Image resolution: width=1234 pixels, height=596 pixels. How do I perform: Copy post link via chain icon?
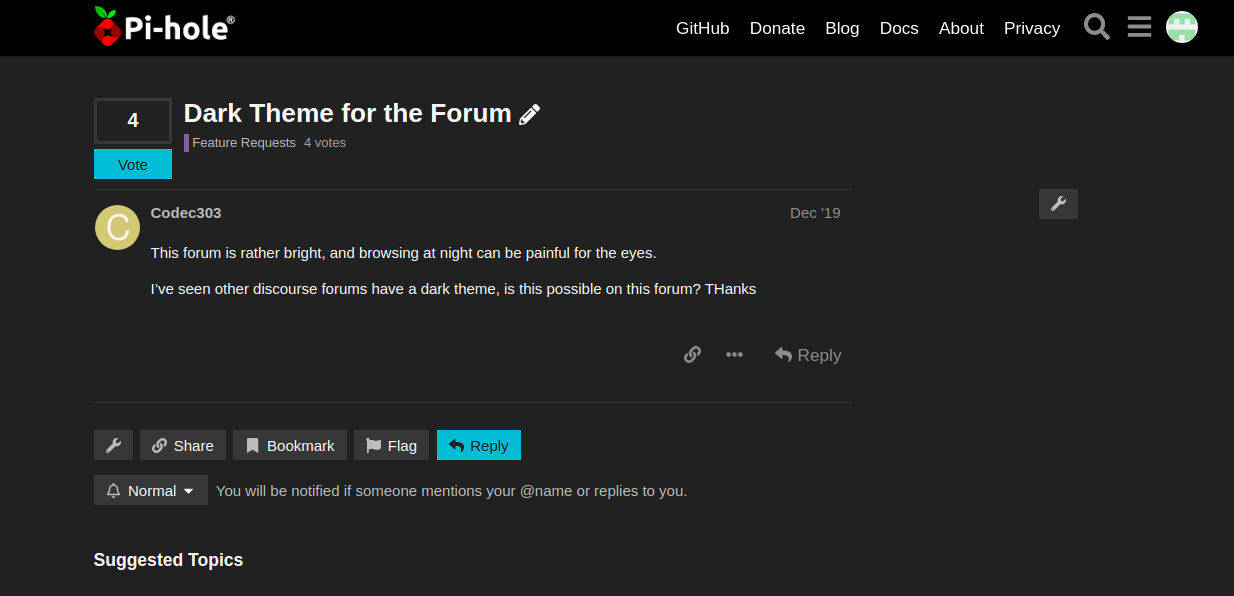(x=692, y=355)
